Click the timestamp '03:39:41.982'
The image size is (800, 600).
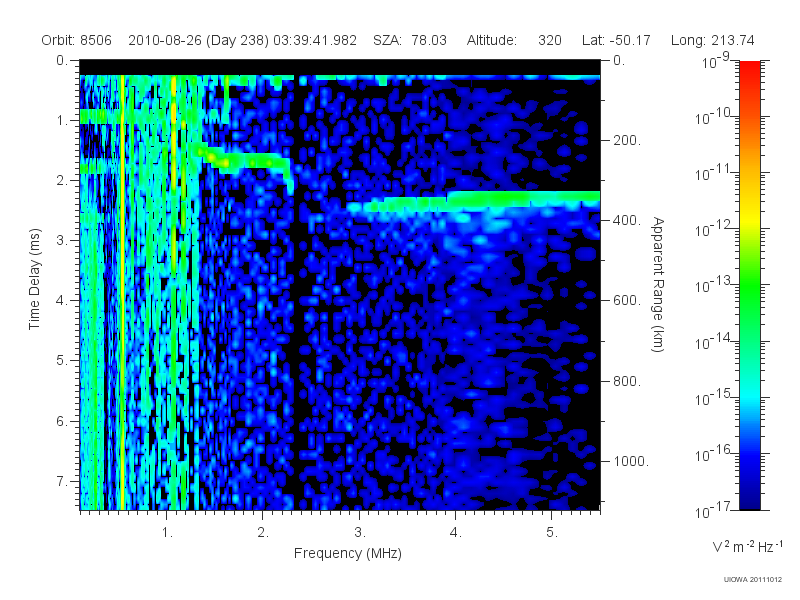[x=315, y=40]
